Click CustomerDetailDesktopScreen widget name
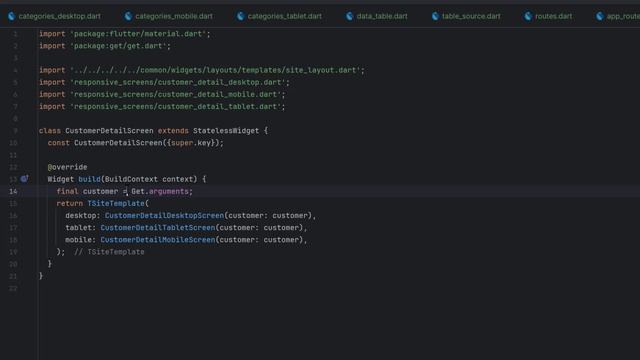The width and height of the screenshot is (640, 360). tap(164, 216)
